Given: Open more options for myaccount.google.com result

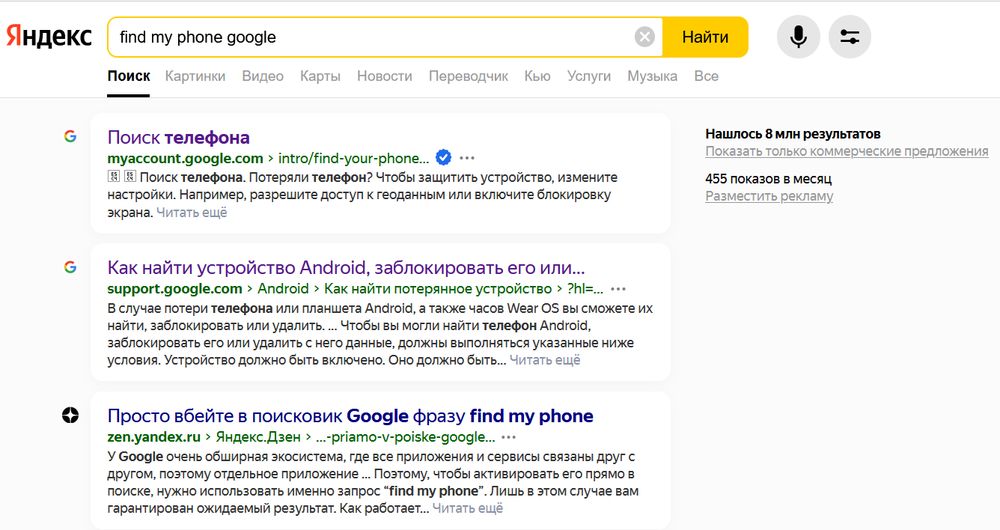Looking at the screenshot, I should [x=467, y=158].
